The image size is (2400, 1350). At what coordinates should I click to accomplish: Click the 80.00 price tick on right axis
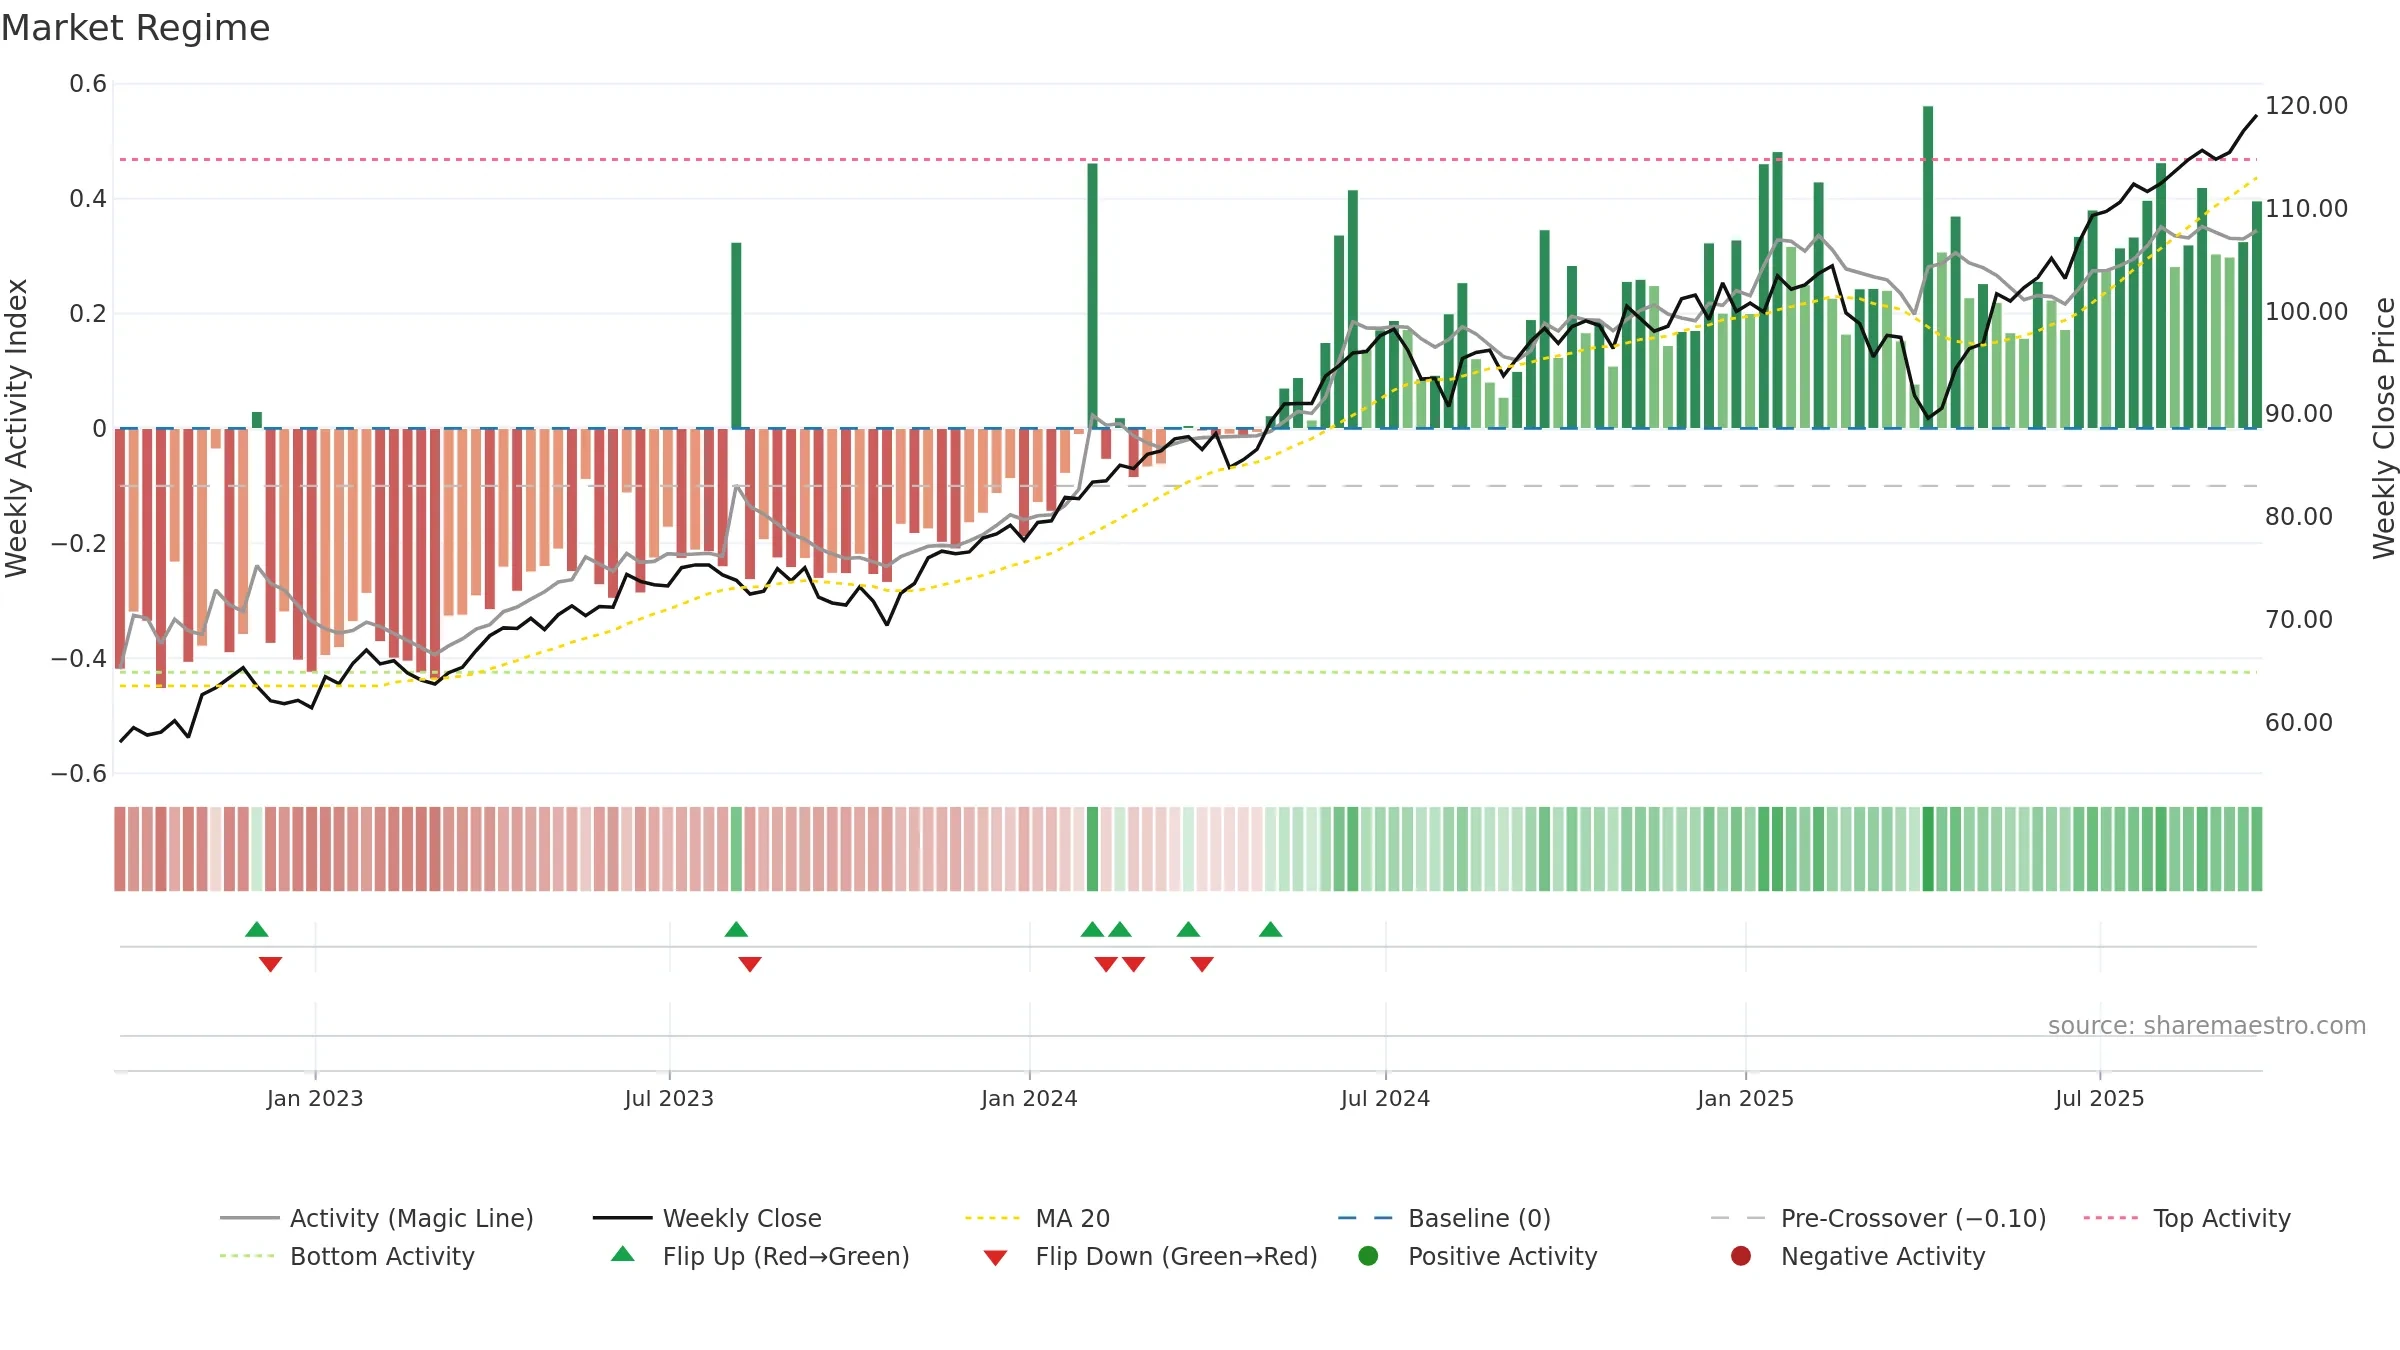coord(2298,516)
